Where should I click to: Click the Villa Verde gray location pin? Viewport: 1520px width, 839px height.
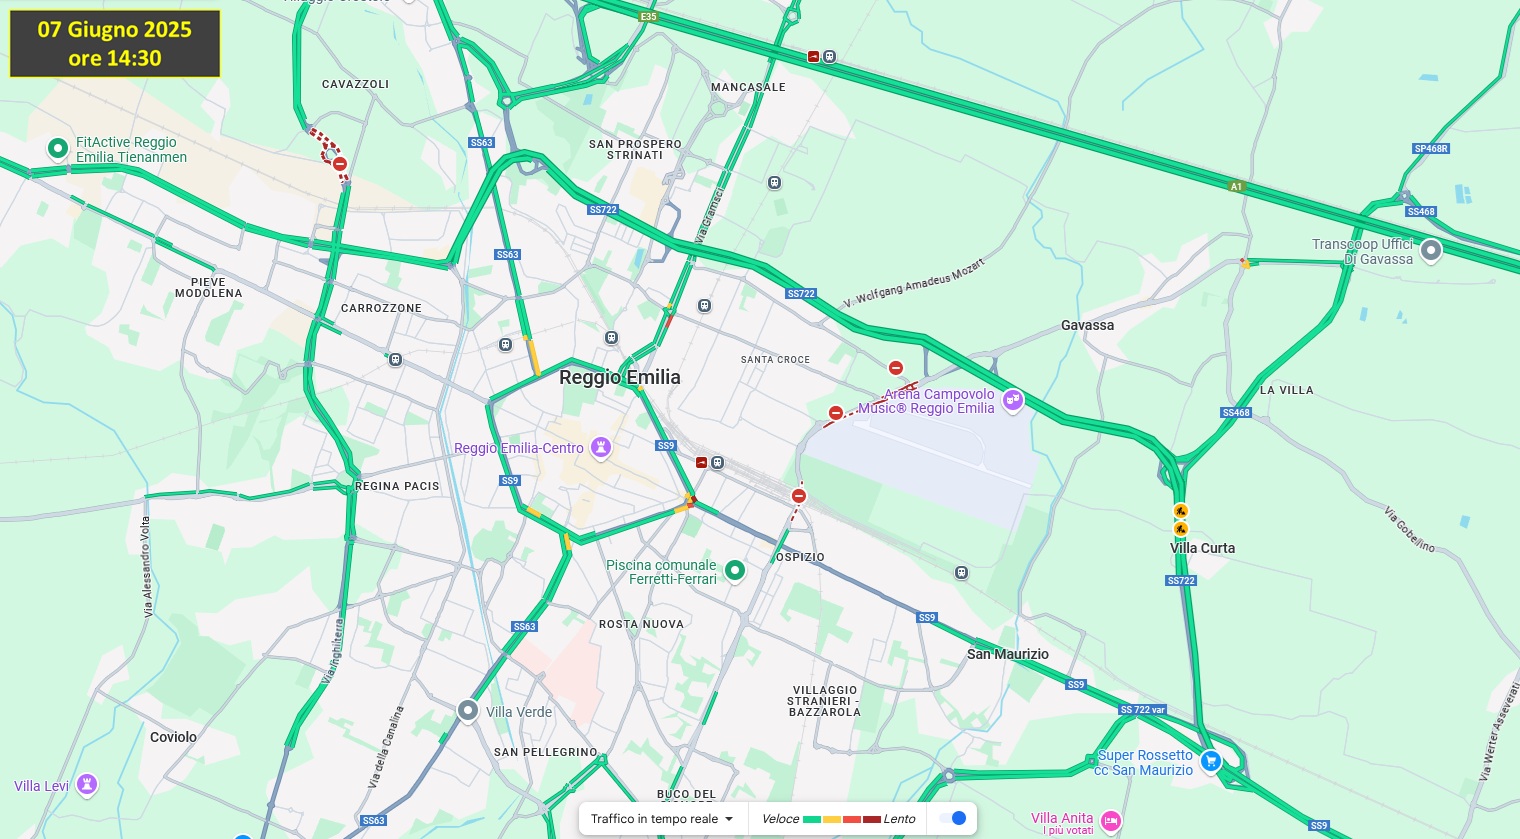pos(468,711)
